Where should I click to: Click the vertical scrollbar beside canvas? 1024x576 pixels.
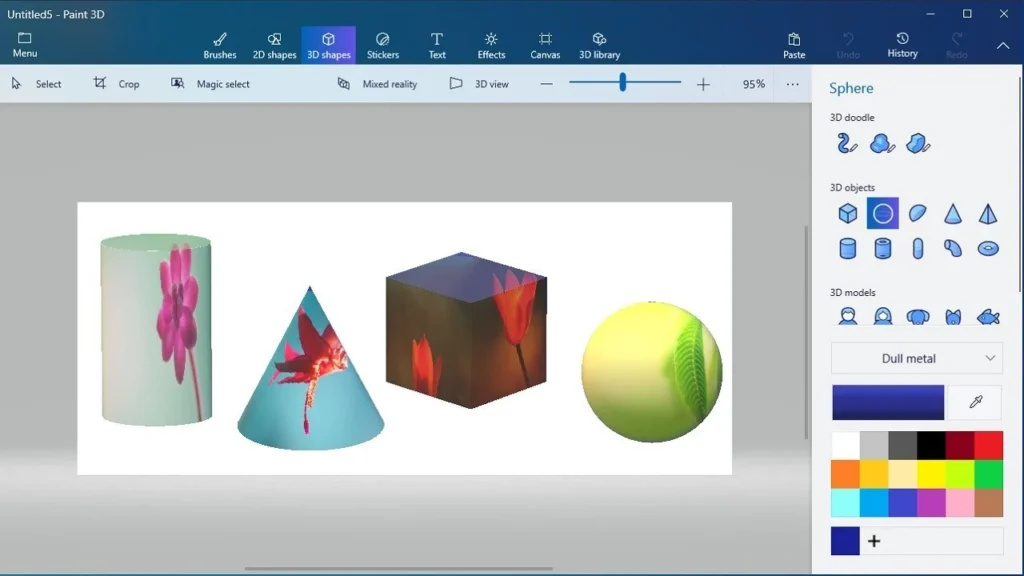[806, 332]
